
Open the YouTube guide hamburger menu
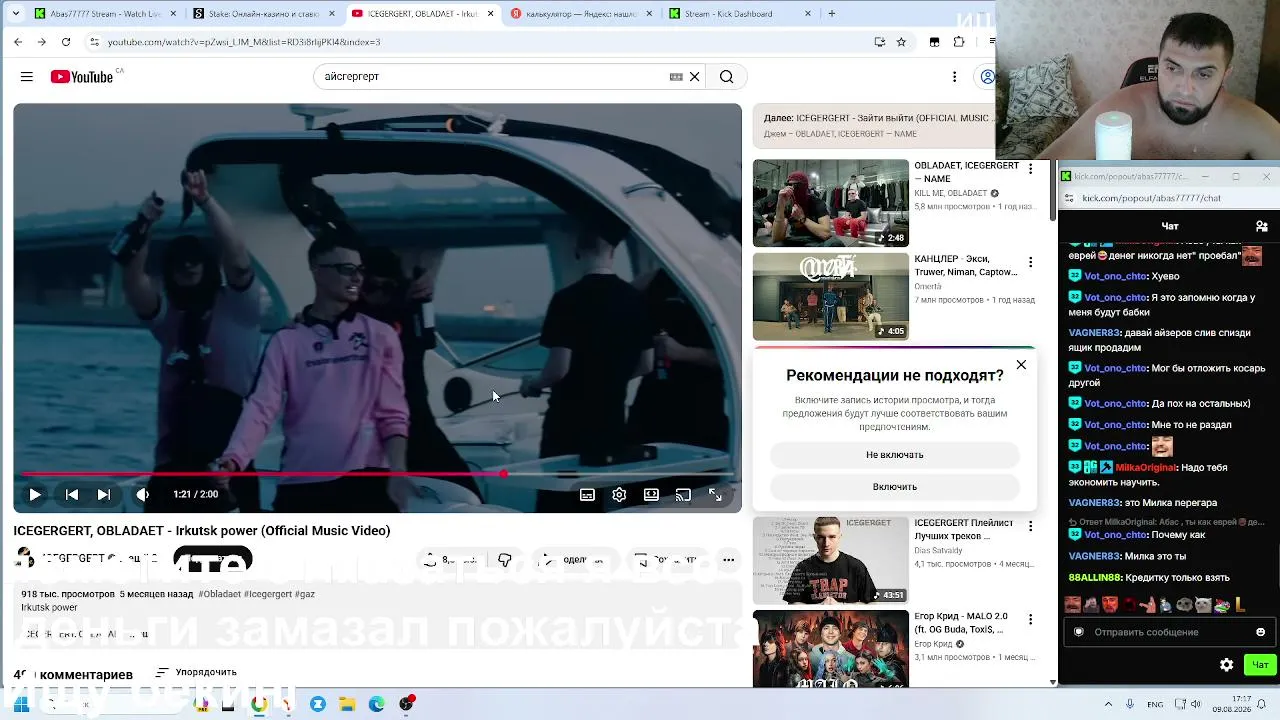click(x=27, y=77)
